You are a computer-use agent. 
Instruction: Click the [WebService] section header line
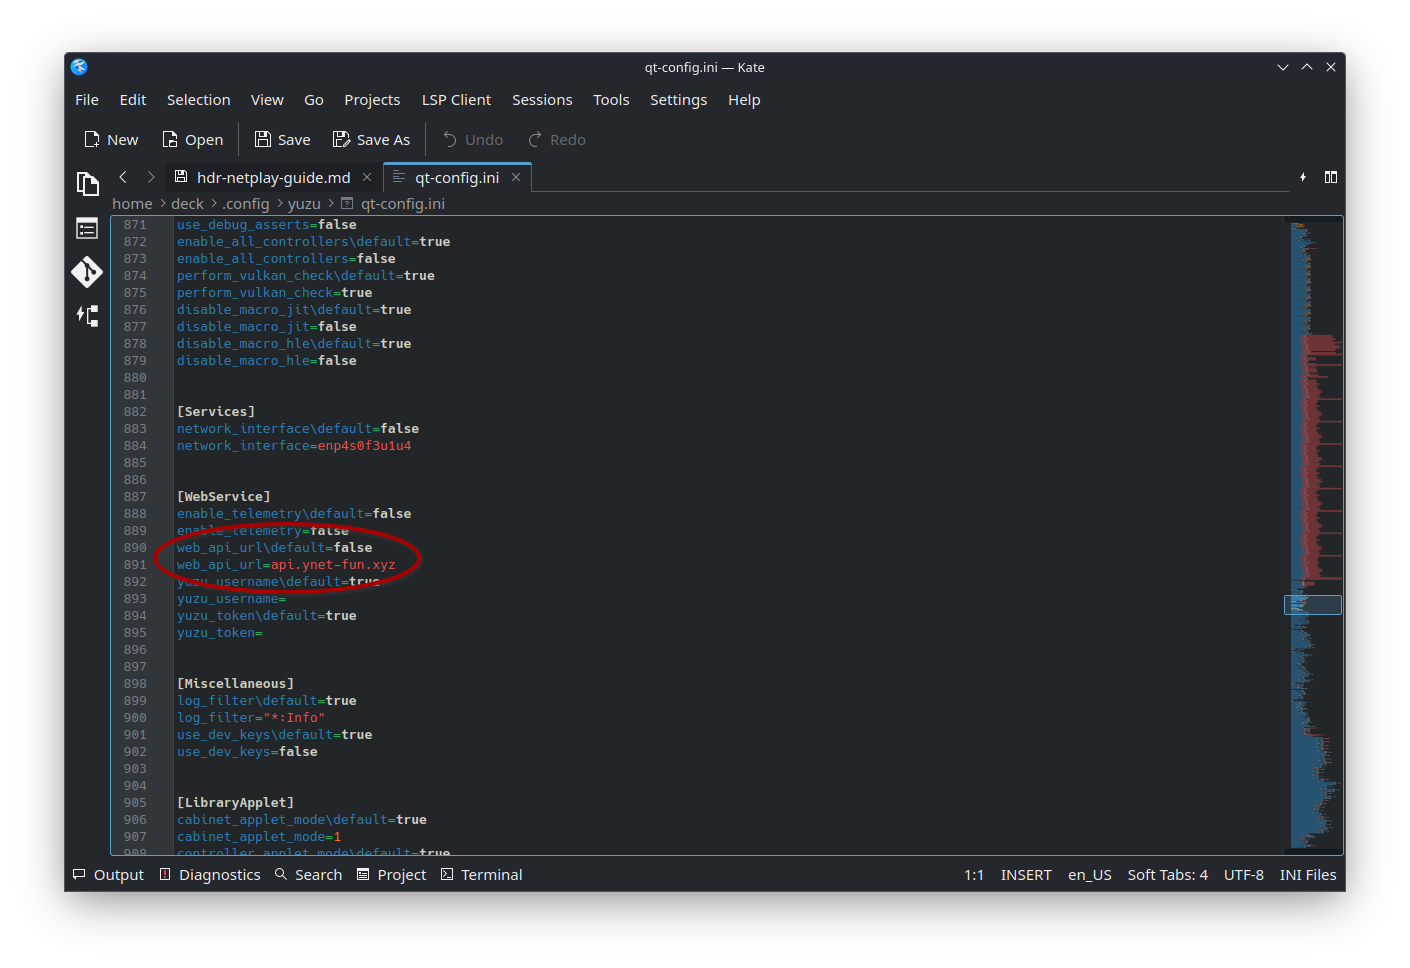[x=224, y=497]
